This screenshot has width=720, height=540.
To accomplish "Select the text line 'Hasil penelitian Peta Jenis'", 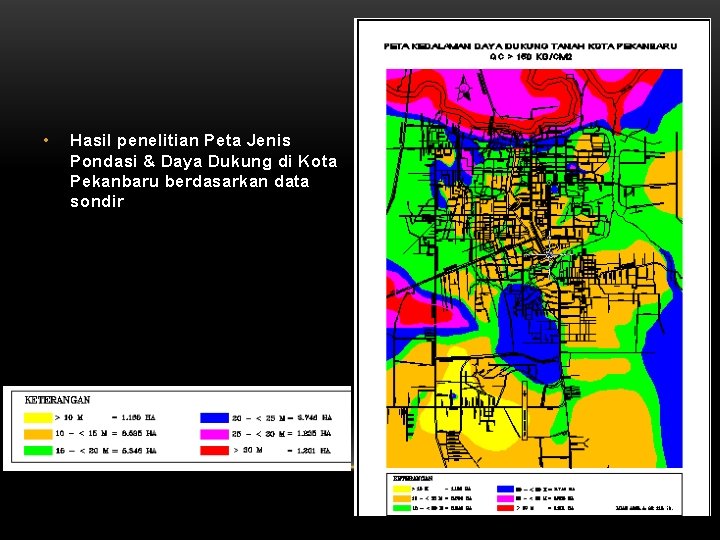I will tap(180, 140).
